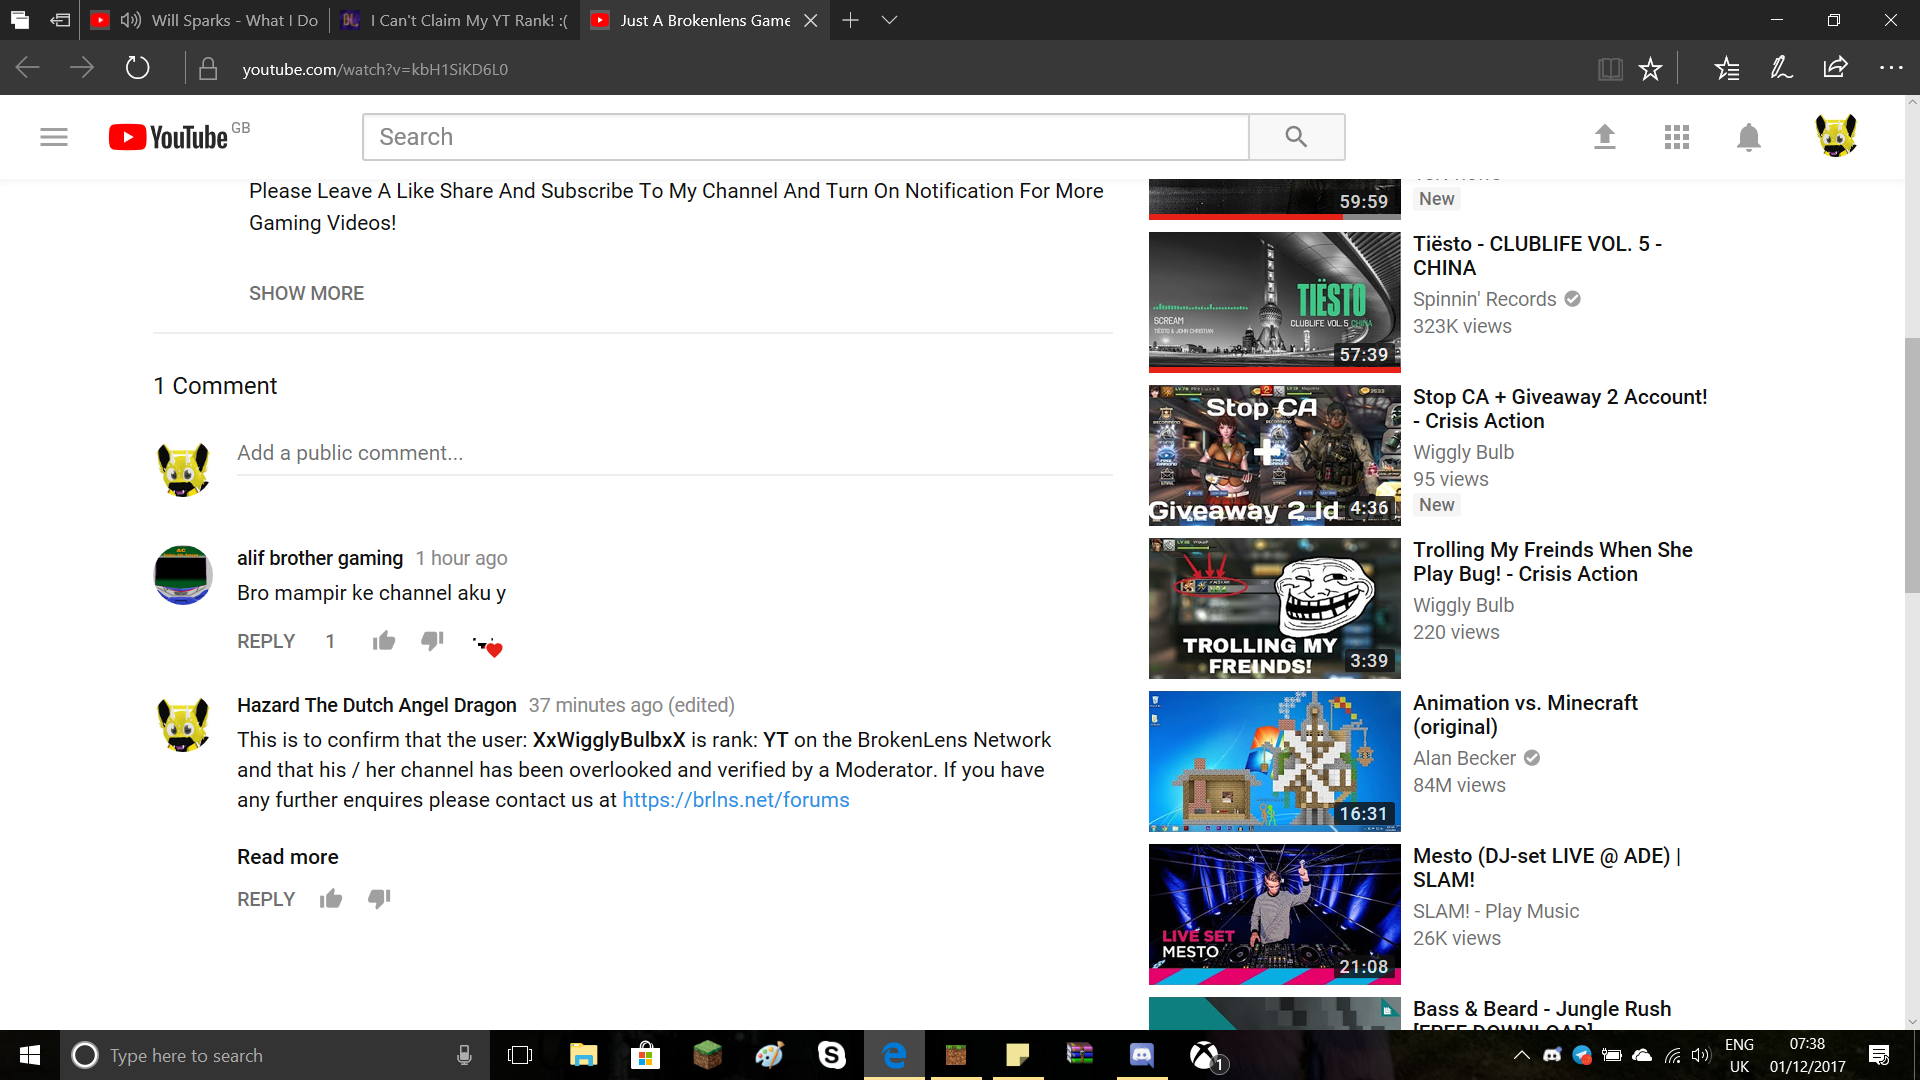
Task: Dislike alif brother gaming's comment
Action: pos(432,641)
